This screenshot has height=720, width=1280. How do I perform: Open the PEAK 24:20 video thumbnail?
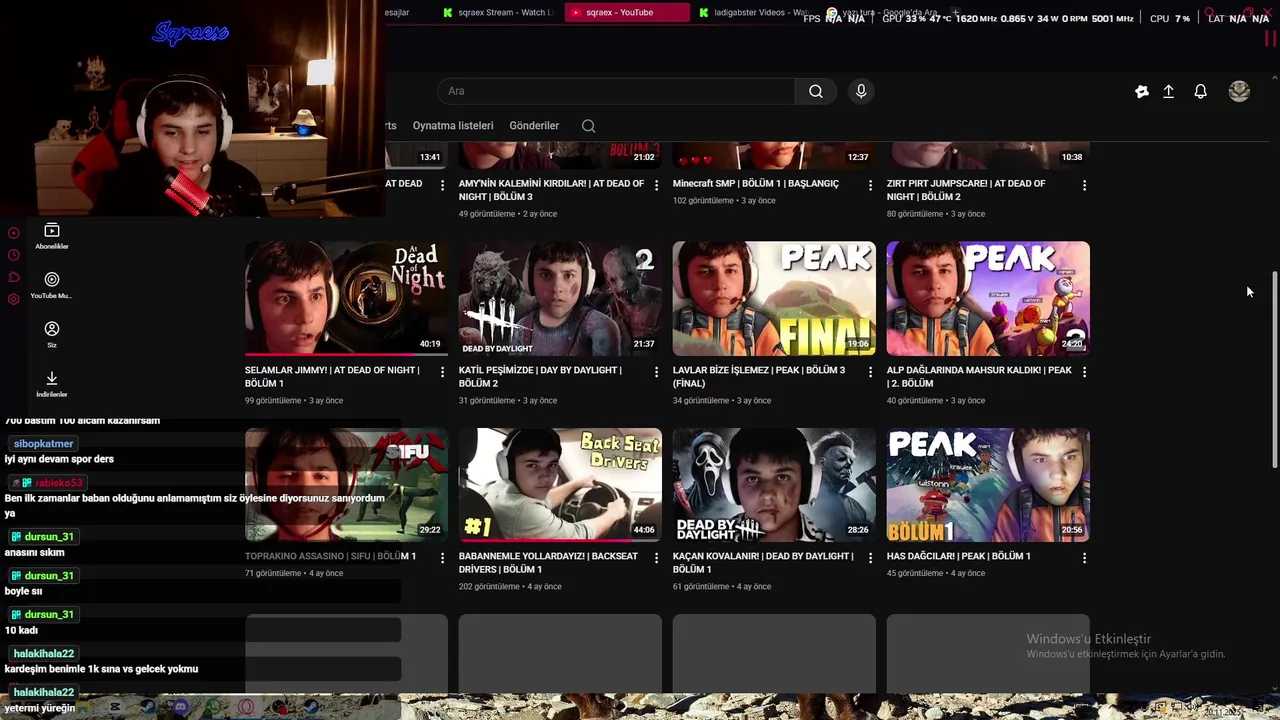click(x=988, y=298)
